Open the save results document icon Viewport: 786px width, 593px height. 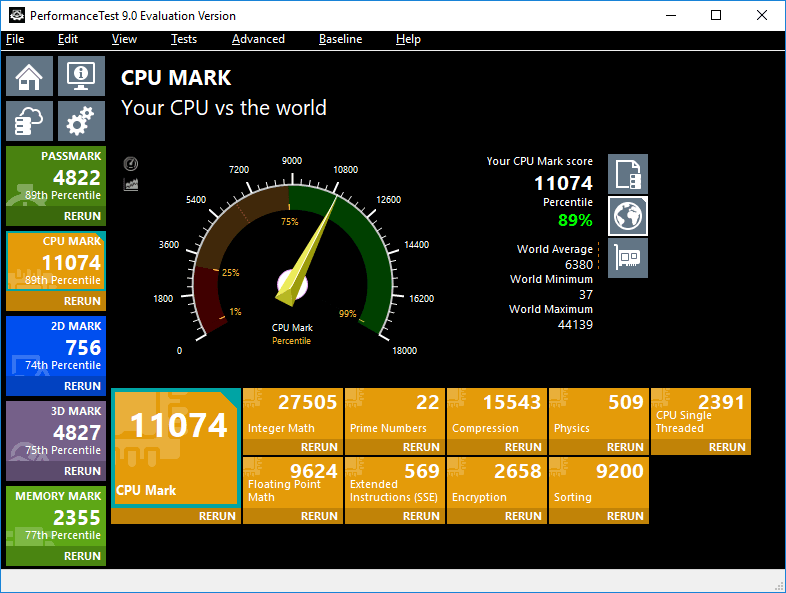(x=628, y=174)
